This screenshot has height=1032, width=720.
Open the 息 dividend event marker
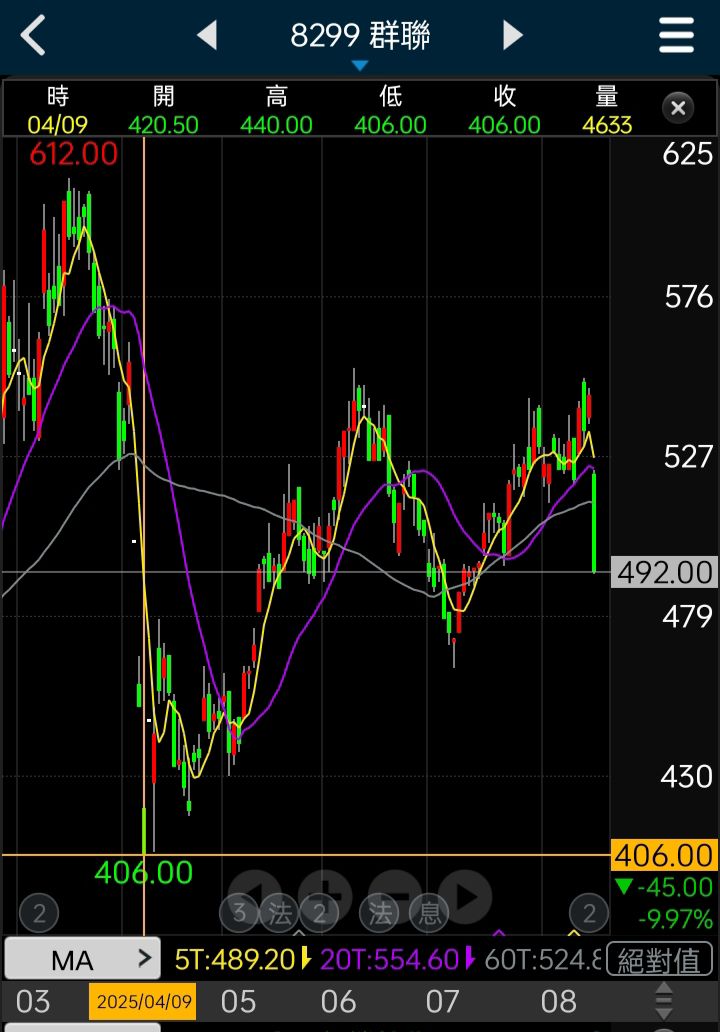tap(429, 914)
